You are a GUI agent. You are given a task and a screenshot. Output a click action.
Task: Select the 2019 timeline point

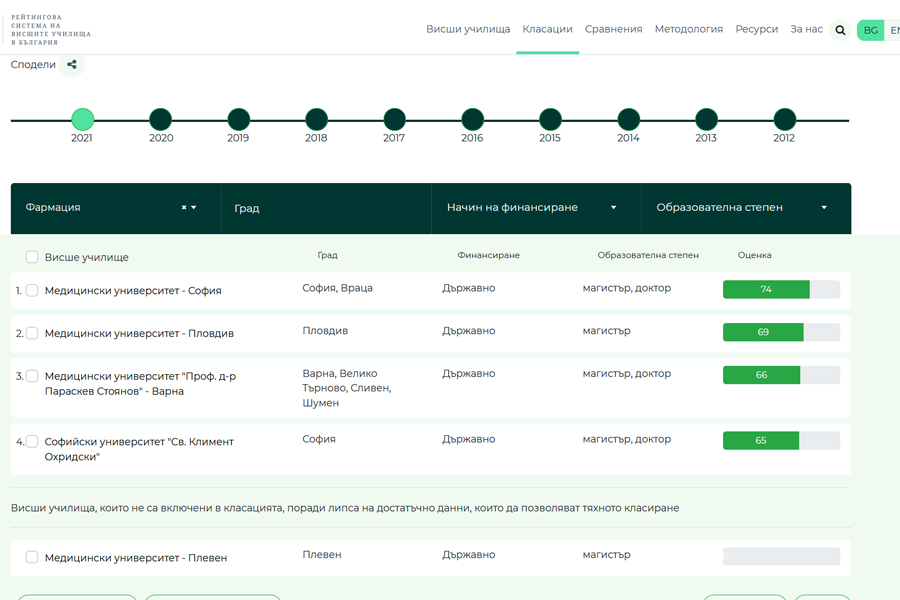(x=238, y=119)
